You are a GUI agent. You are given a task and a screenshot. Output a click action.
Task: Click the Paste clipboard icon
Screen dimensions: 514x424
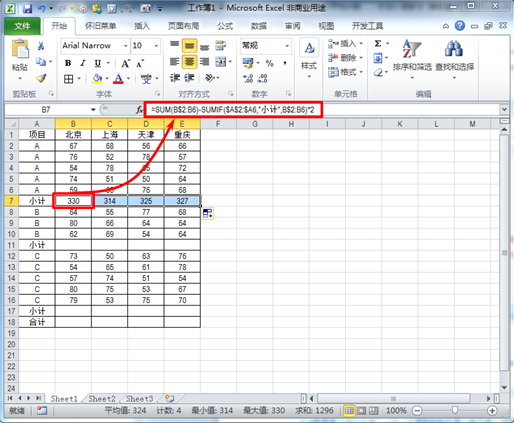click(x=20, y=49)
